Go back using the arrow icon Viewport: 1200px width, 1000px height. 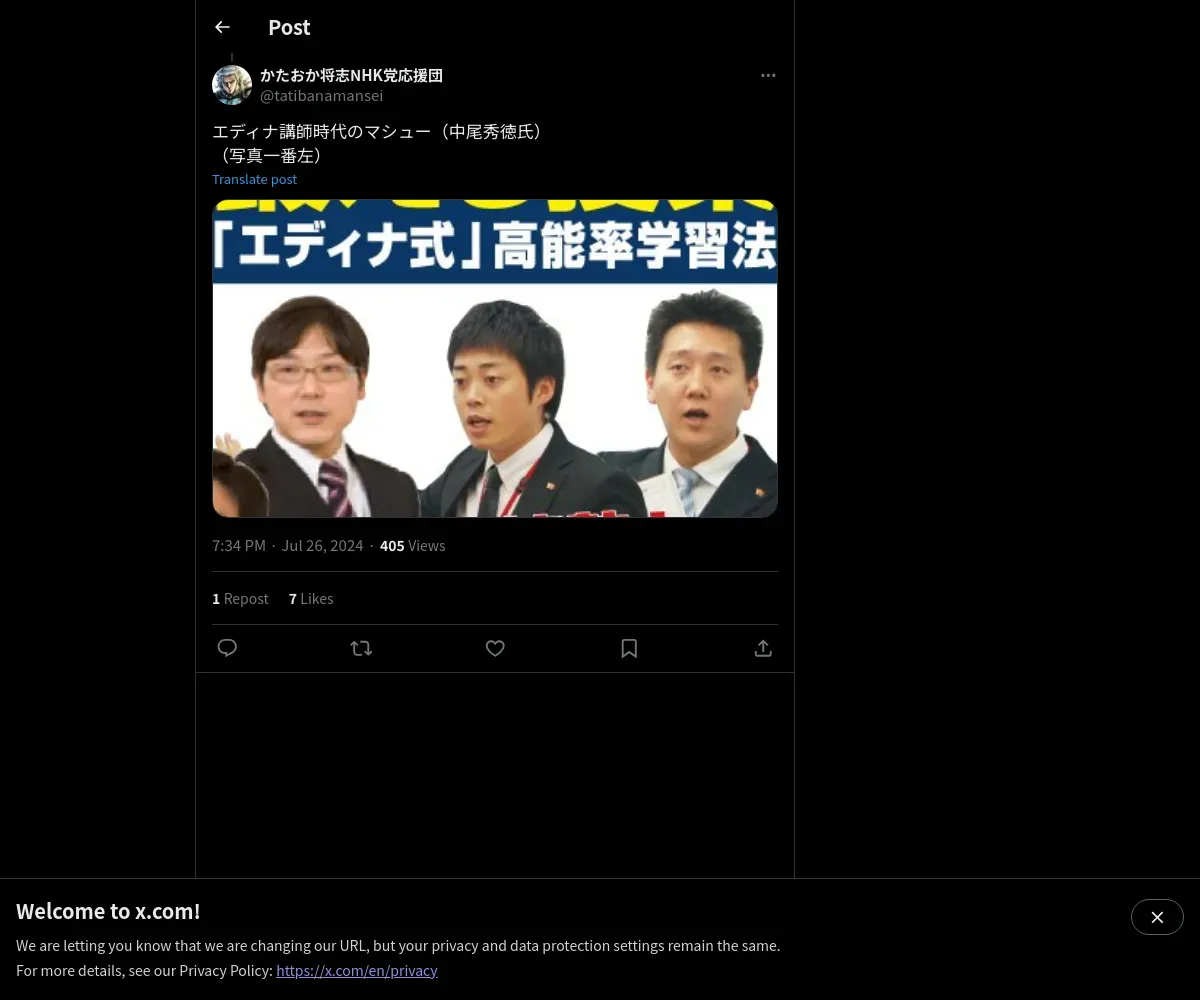tap(222, 27)
